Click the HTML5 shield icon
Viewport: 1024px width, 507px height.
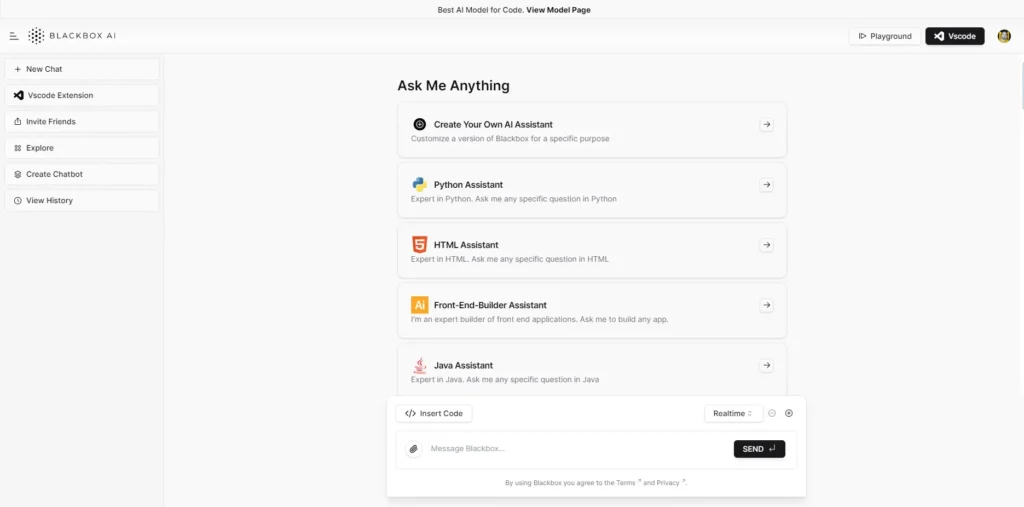(419, 245)
